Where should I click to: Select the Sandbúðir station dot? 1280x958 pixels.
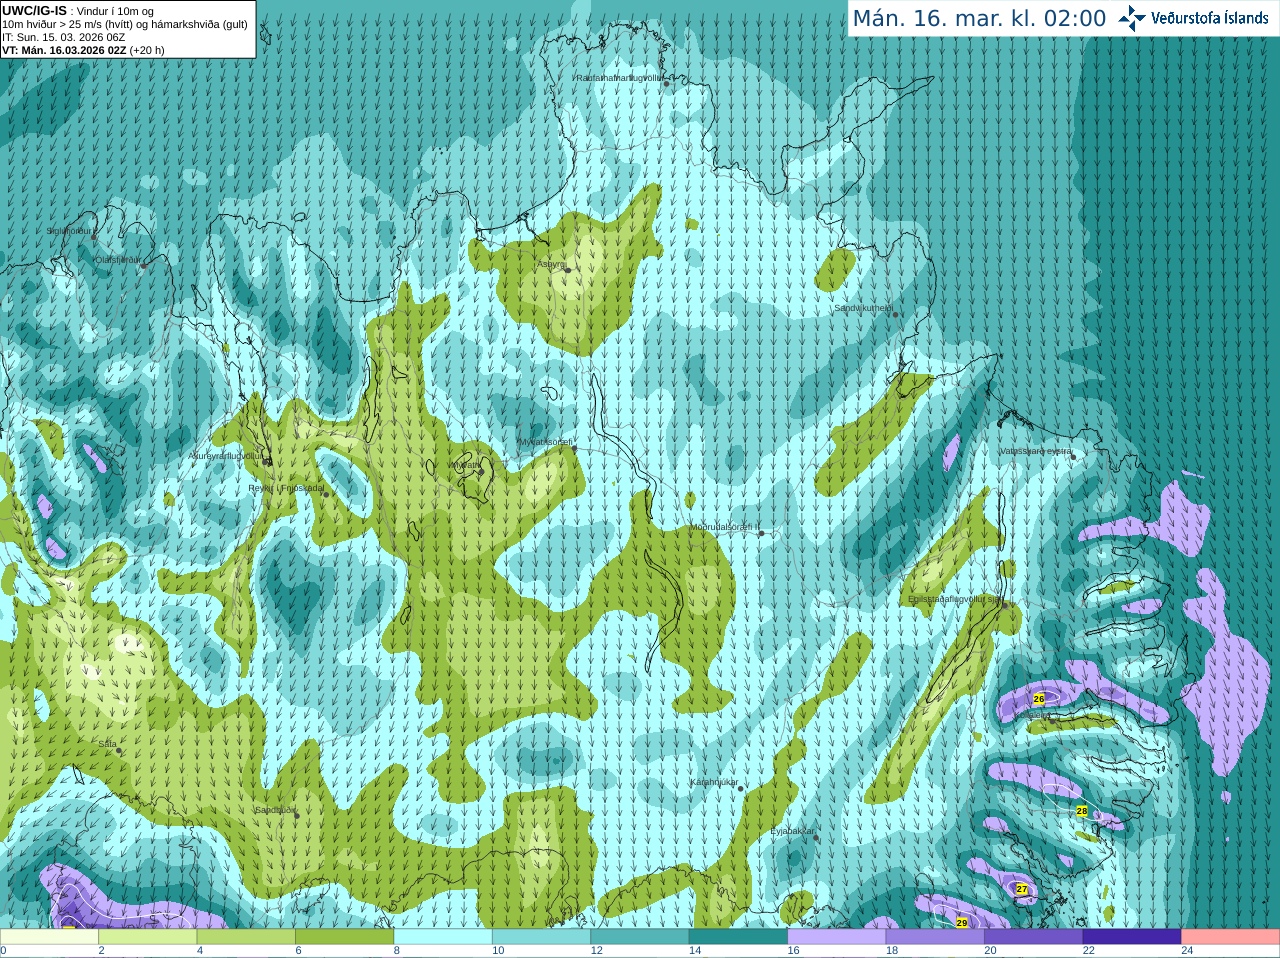296,816
